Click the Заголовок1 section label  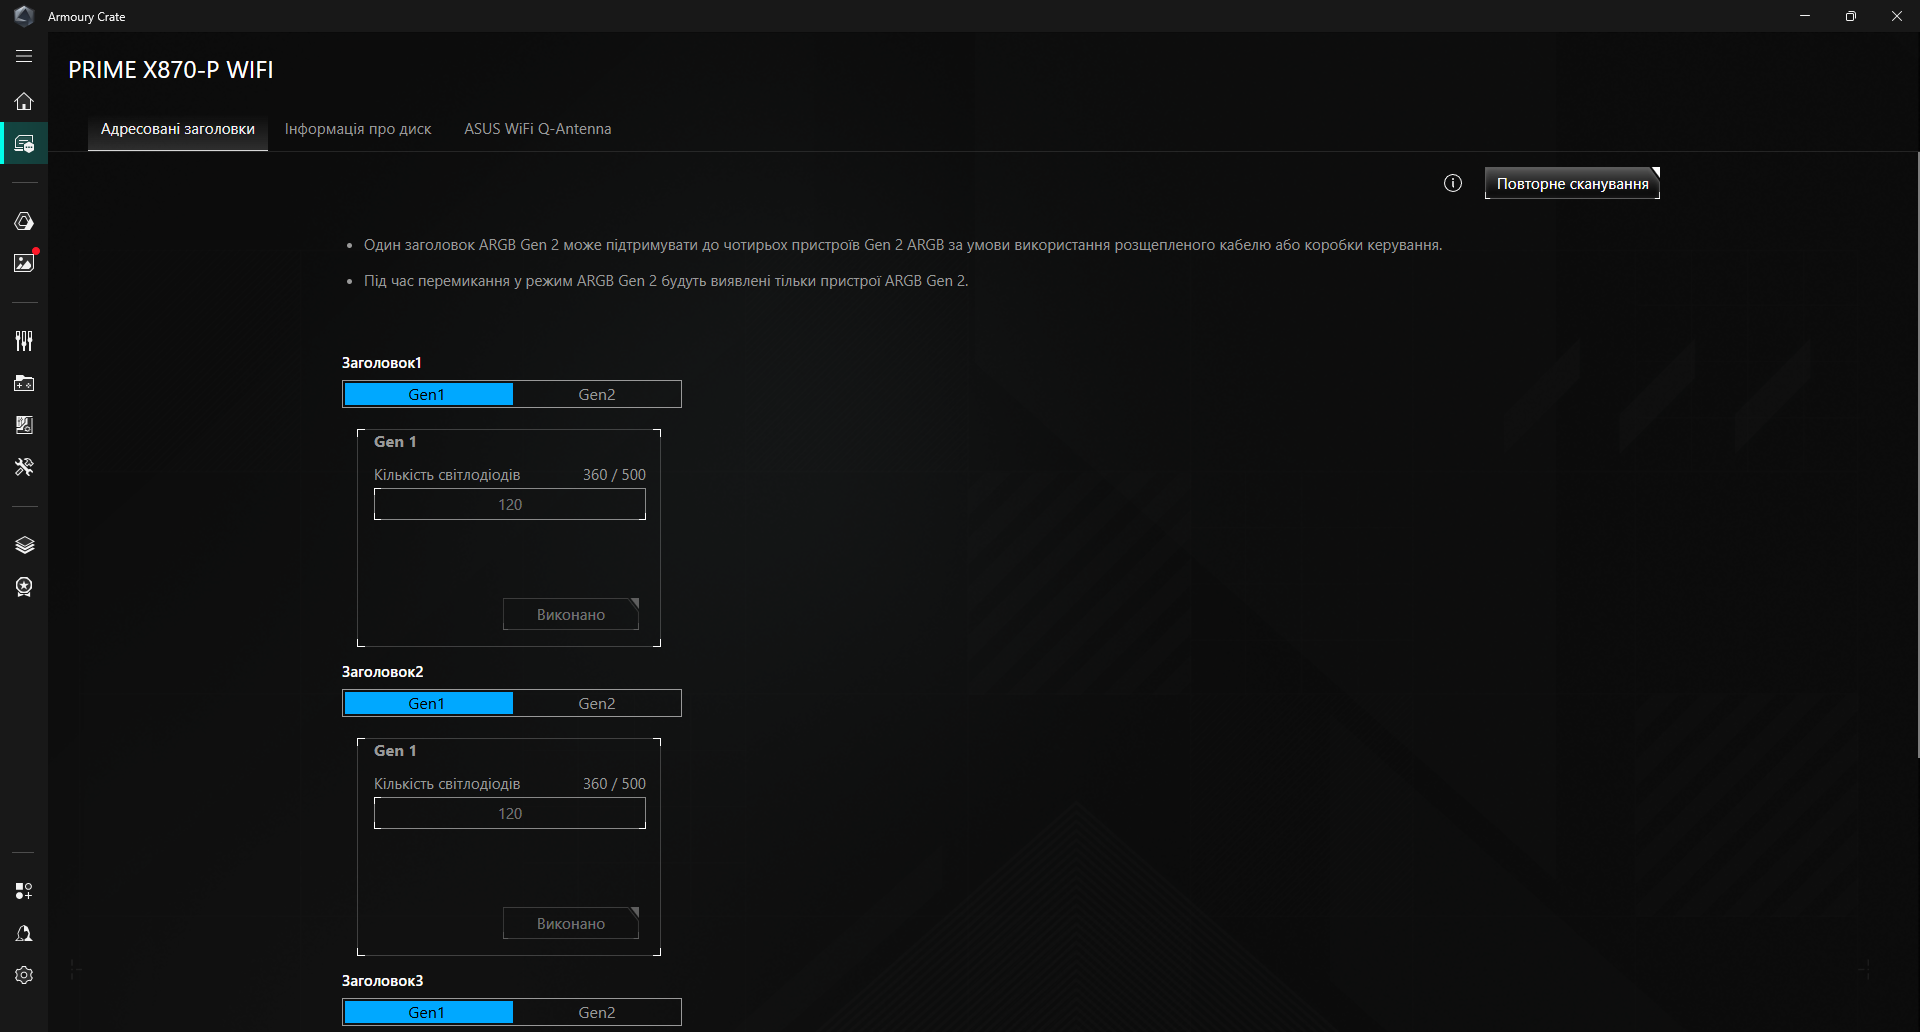382,363
